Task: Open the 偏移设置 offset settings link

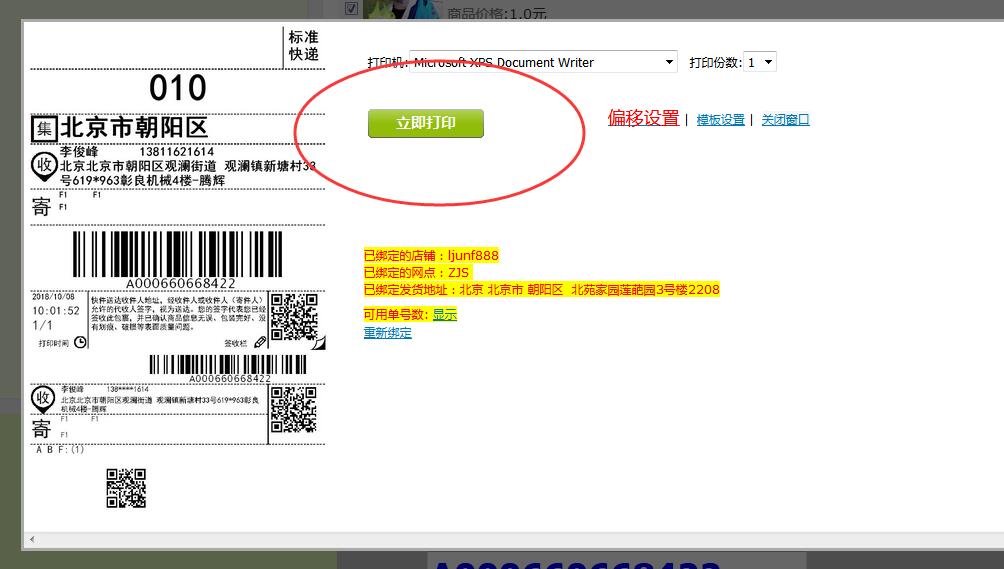Action: 643,118
